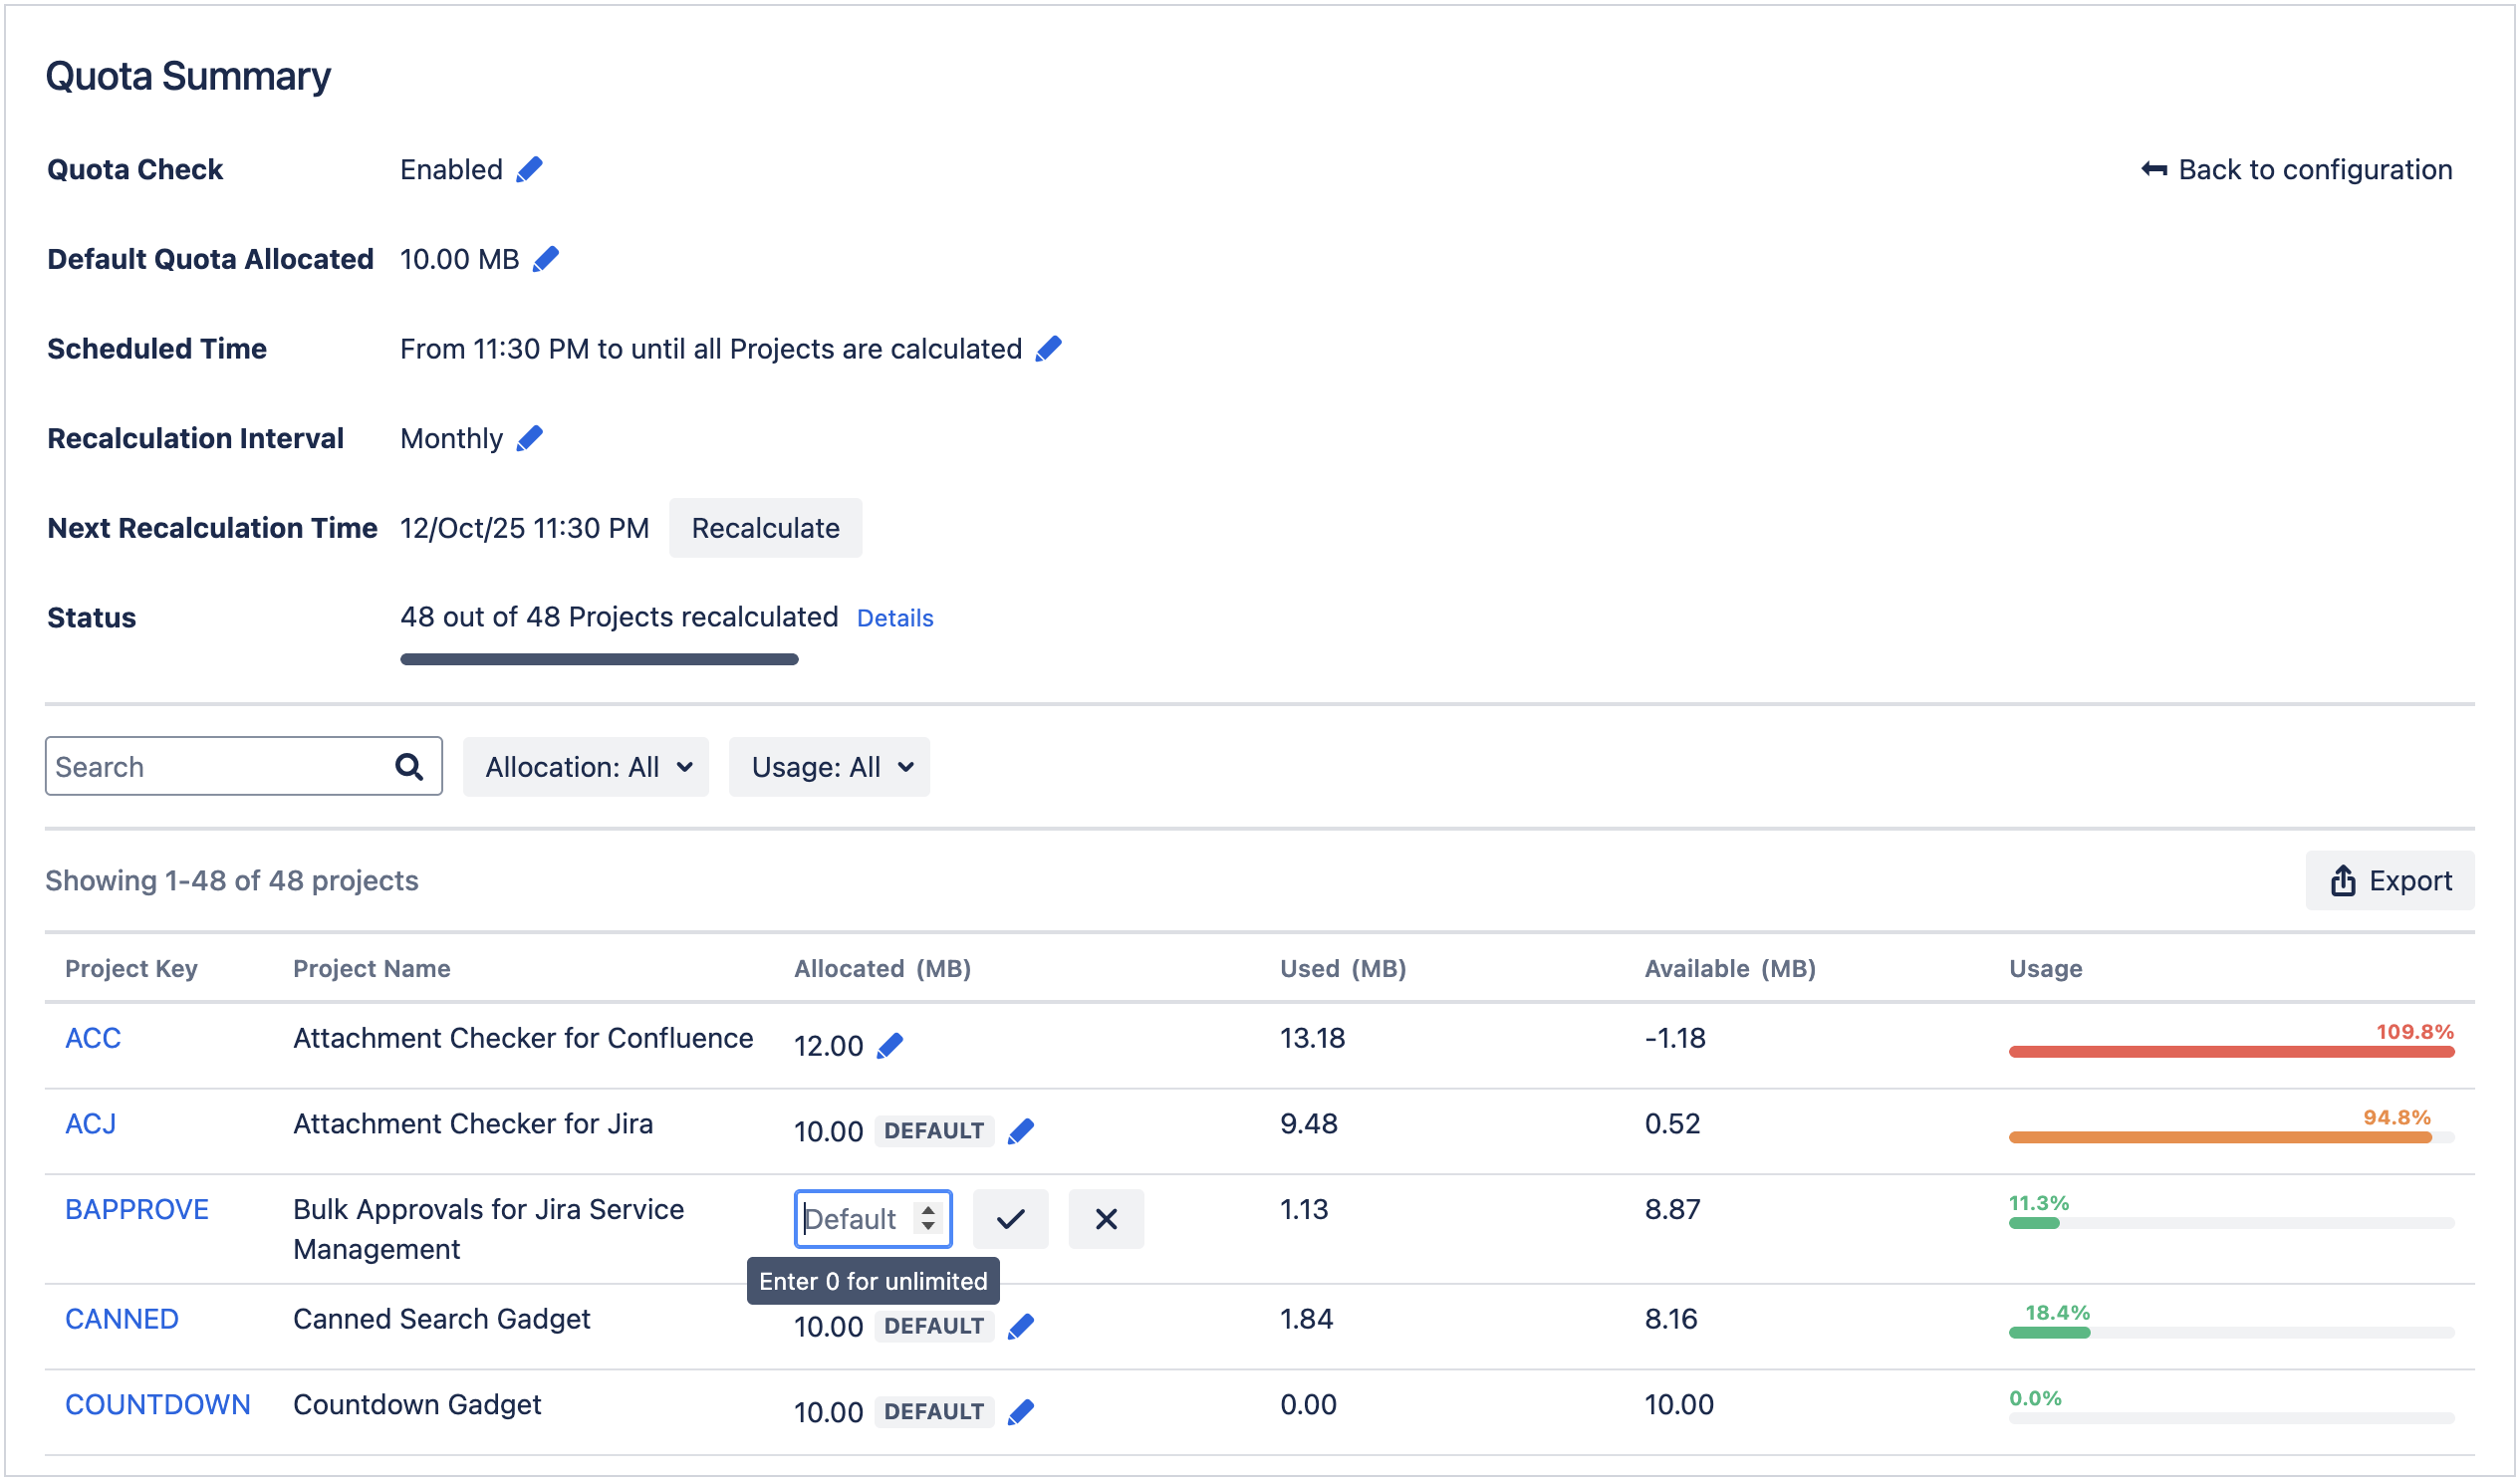This screenshot has height=1481, width=2520.
Task: Click the search magnifier icon
Action: tap(409, 767)
